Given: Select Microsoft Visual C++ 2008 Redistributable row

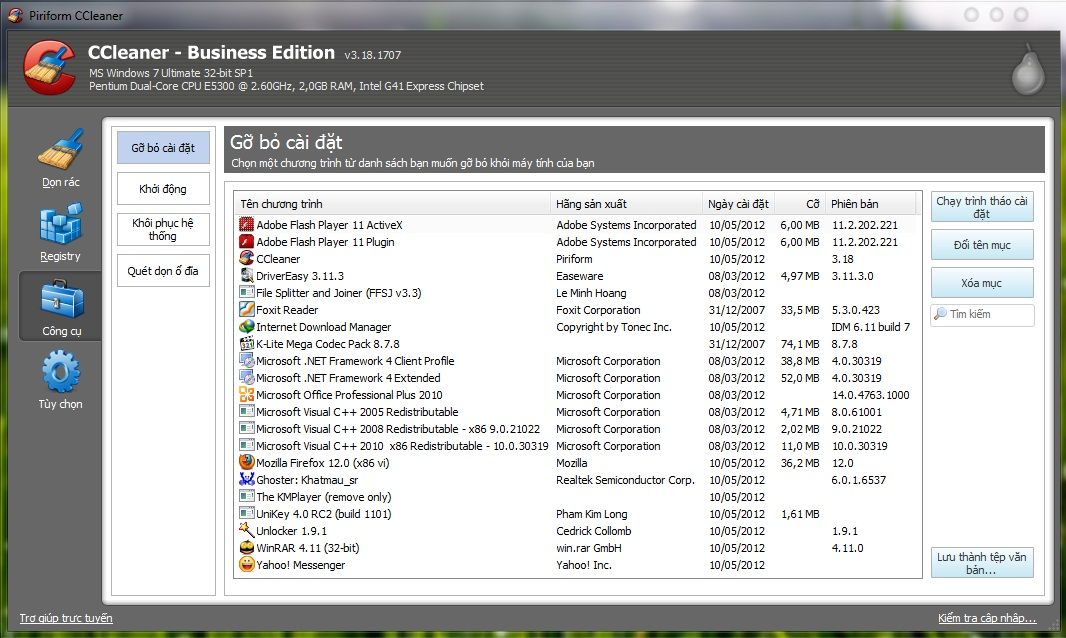Looking at the screenshot, I should click(x=578, y=429).
